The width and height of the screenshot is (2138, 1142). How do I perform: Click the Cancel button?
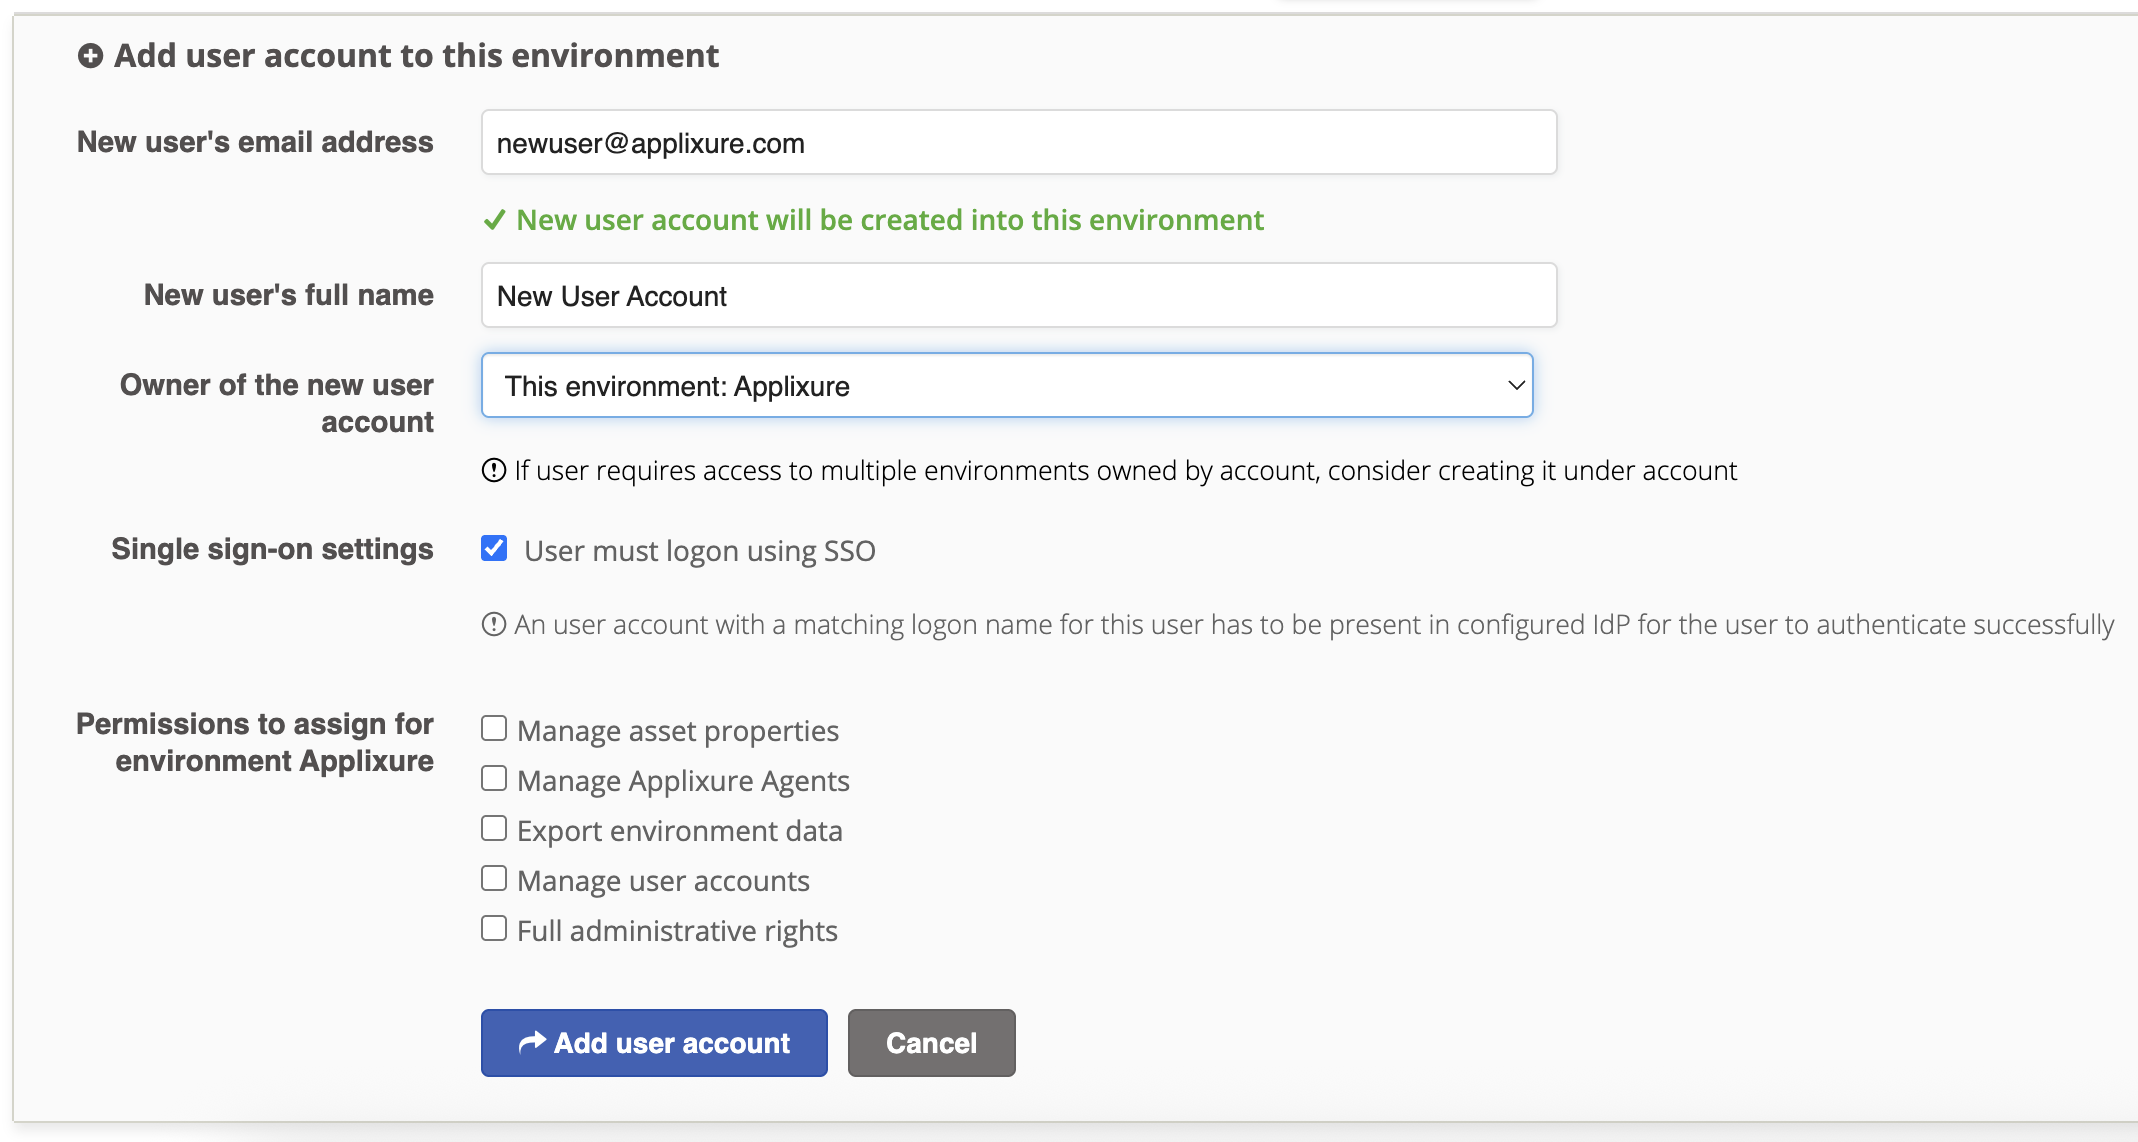point(932,1043)
